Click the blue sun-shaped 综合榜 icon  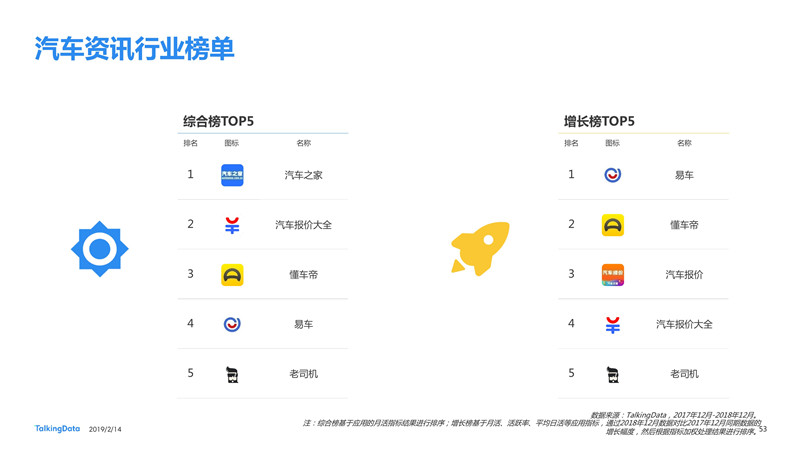coord(99,249)
